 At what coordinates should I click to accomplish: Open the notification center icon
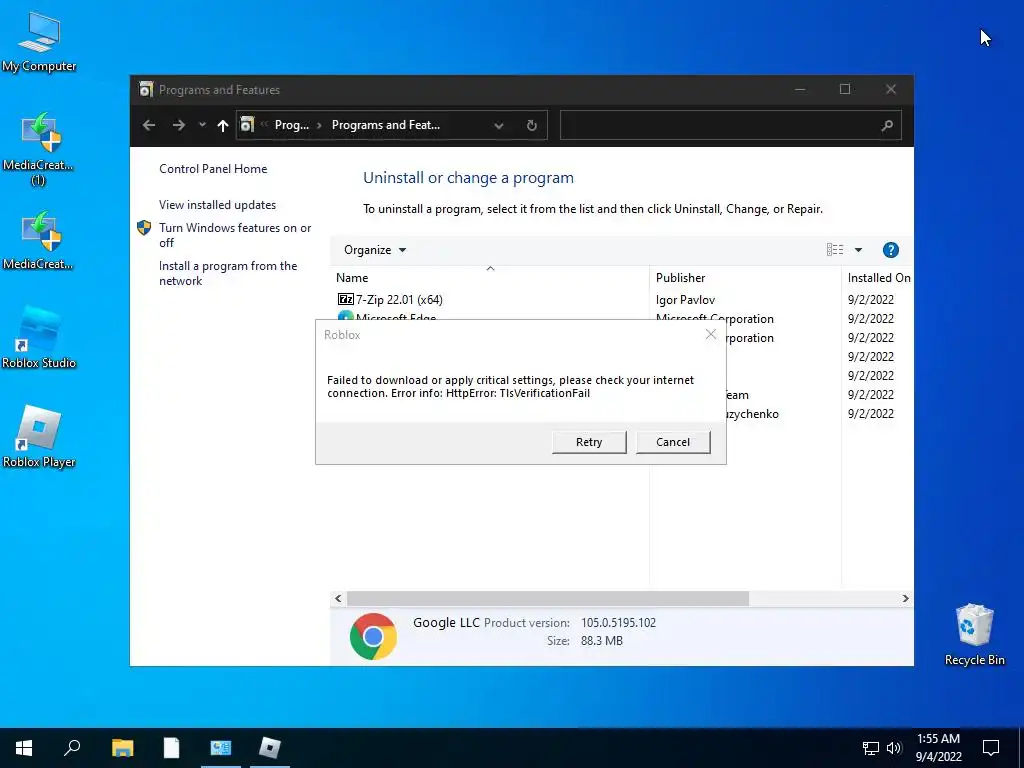[991, 748]
